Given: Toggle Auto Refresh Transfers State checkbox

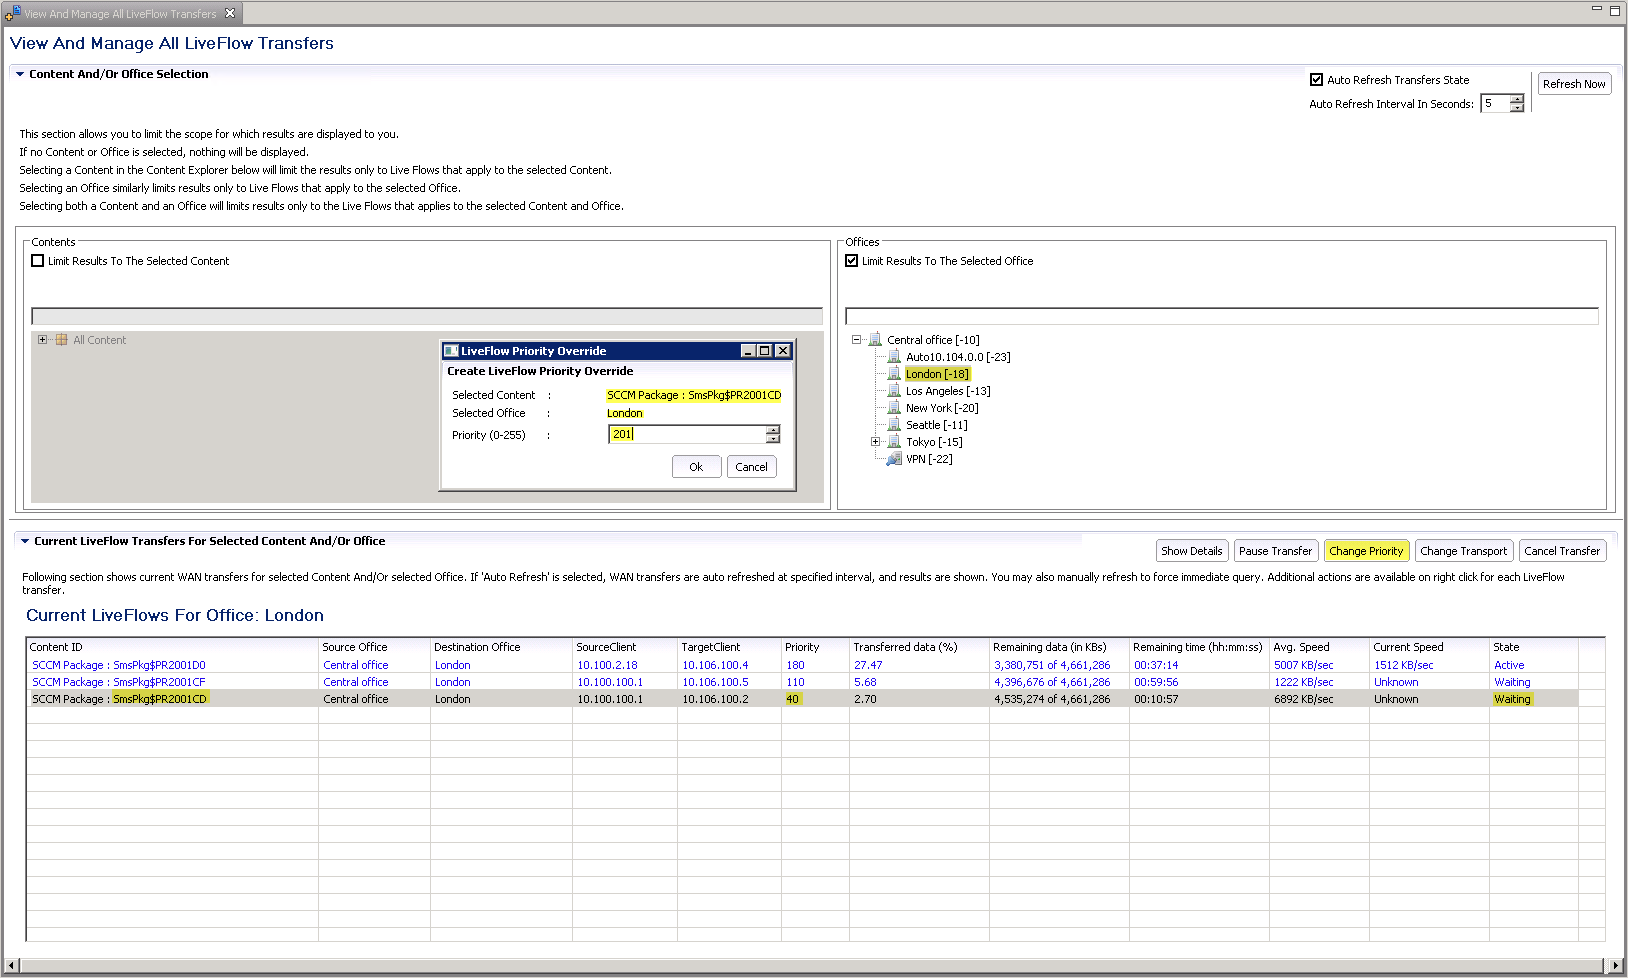Looking at the screenshot, I should (1316, 80).
